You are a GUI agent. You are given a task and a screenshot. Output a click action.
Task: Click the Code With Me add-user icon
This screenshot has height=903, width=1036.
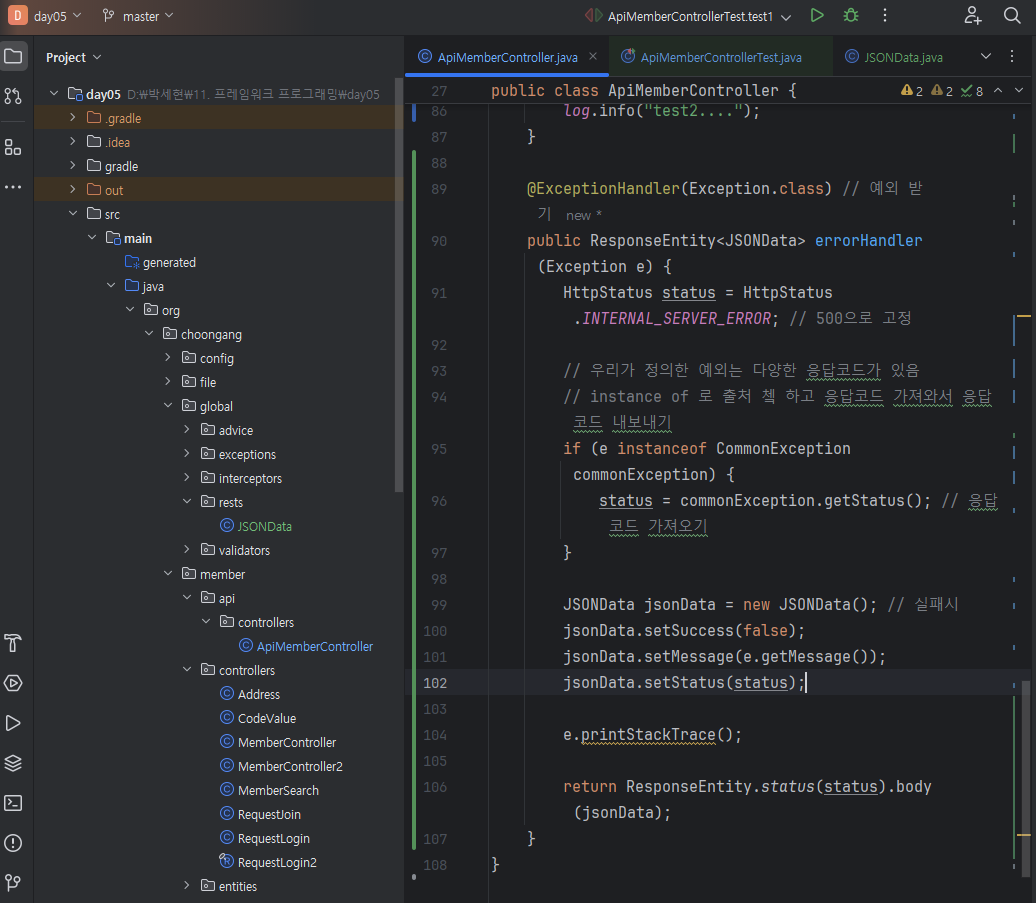tap(973, 16)
